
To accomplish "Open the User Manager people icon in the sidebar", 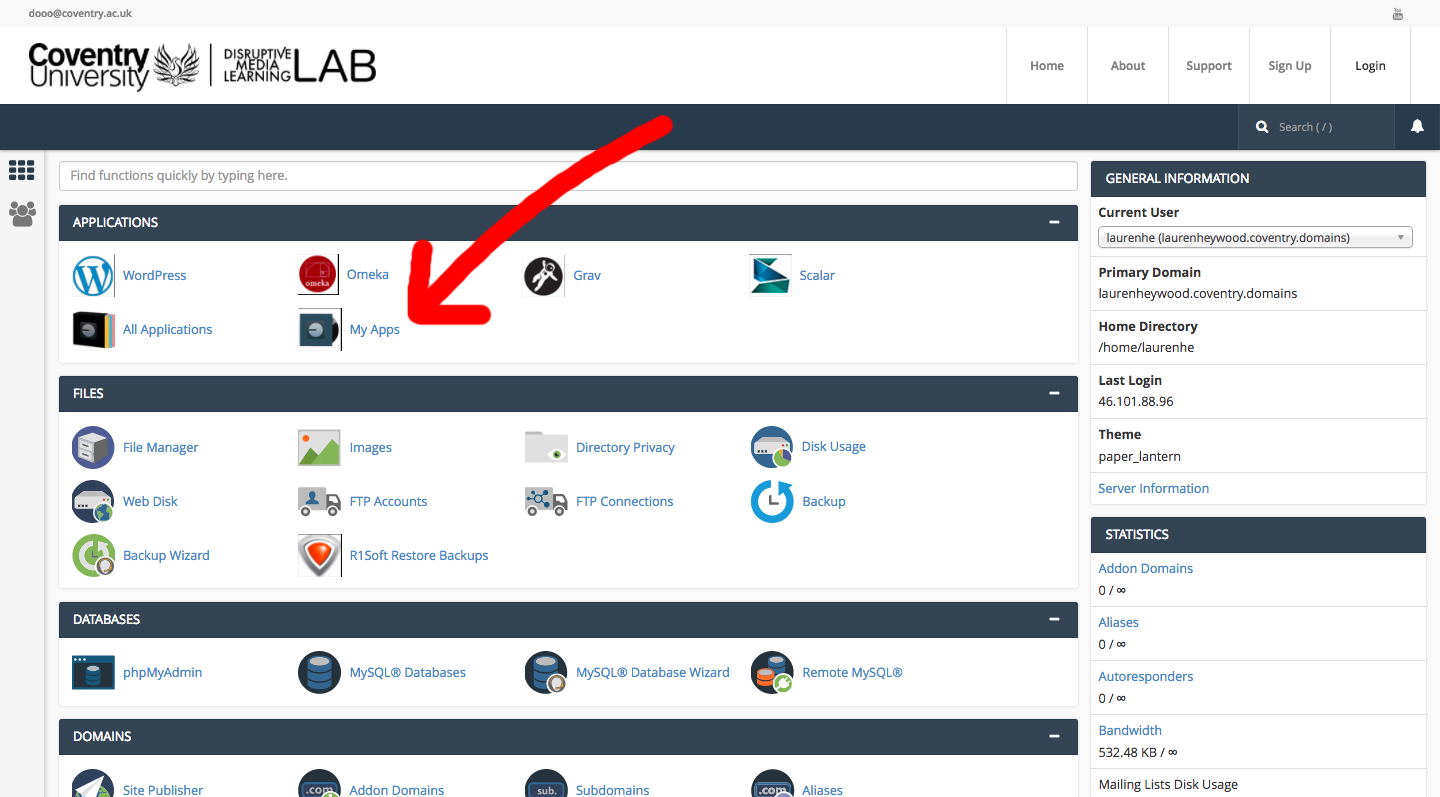I will 22,213.
